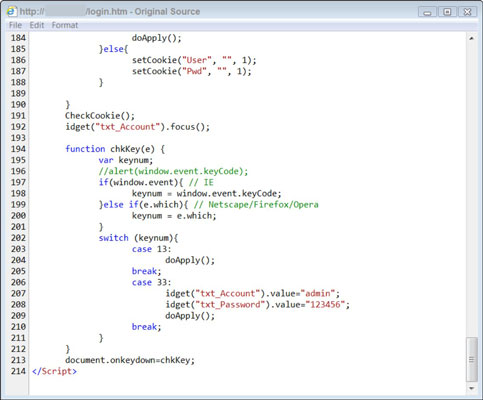Click doApply(); on line 204
This screenshot has width=483, height=400.
(190, 260)
